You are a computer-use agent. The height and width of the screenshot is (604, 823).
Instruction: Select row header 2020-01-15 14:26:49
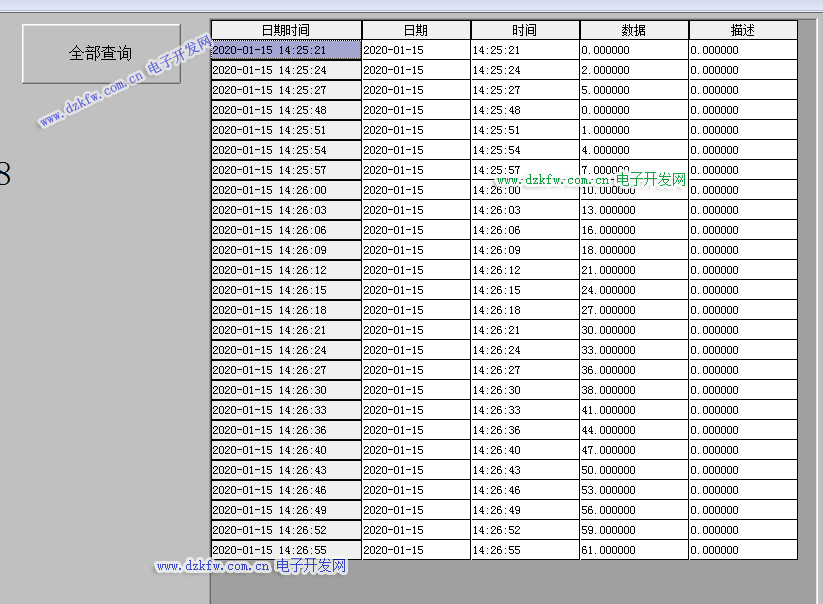[x=286, y=510]
